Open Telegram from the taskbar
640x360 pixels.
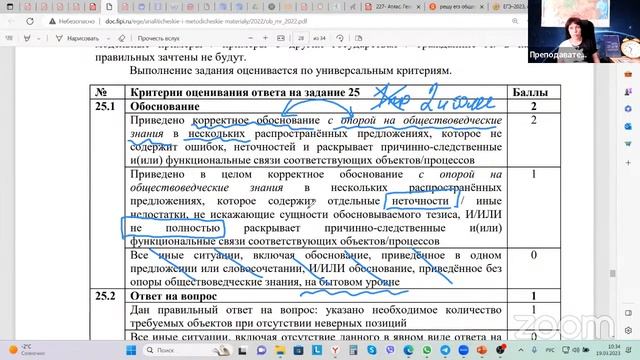click(x=445, y=350)
